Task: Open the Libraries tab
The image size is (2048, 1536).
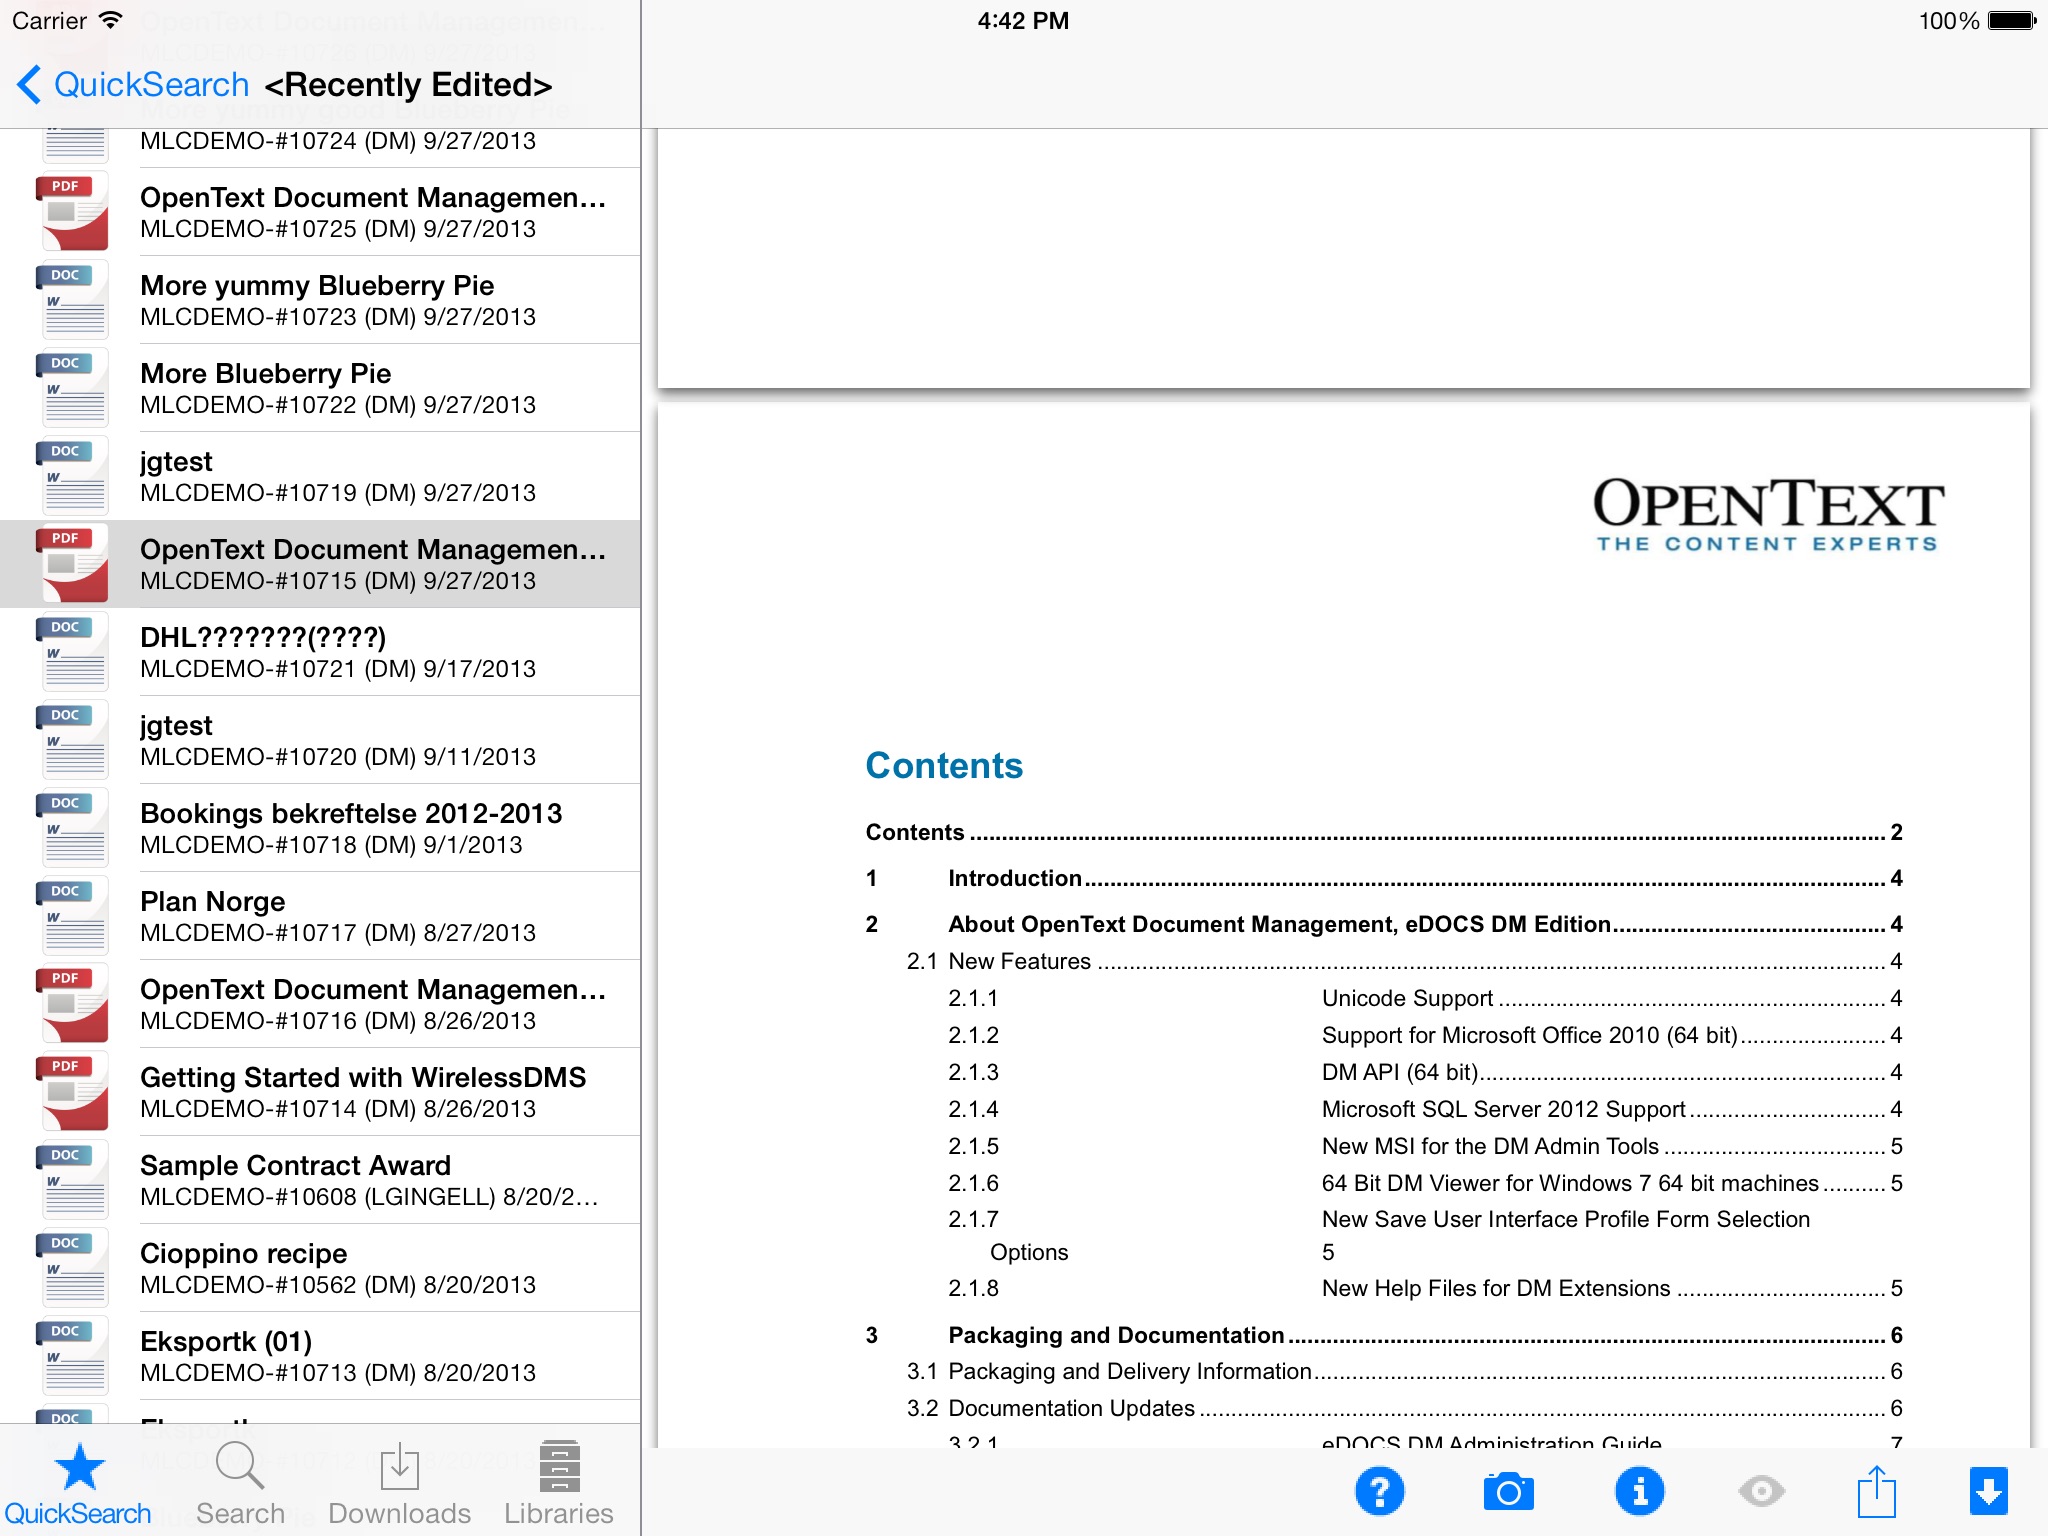Action: pos(559,1484)
